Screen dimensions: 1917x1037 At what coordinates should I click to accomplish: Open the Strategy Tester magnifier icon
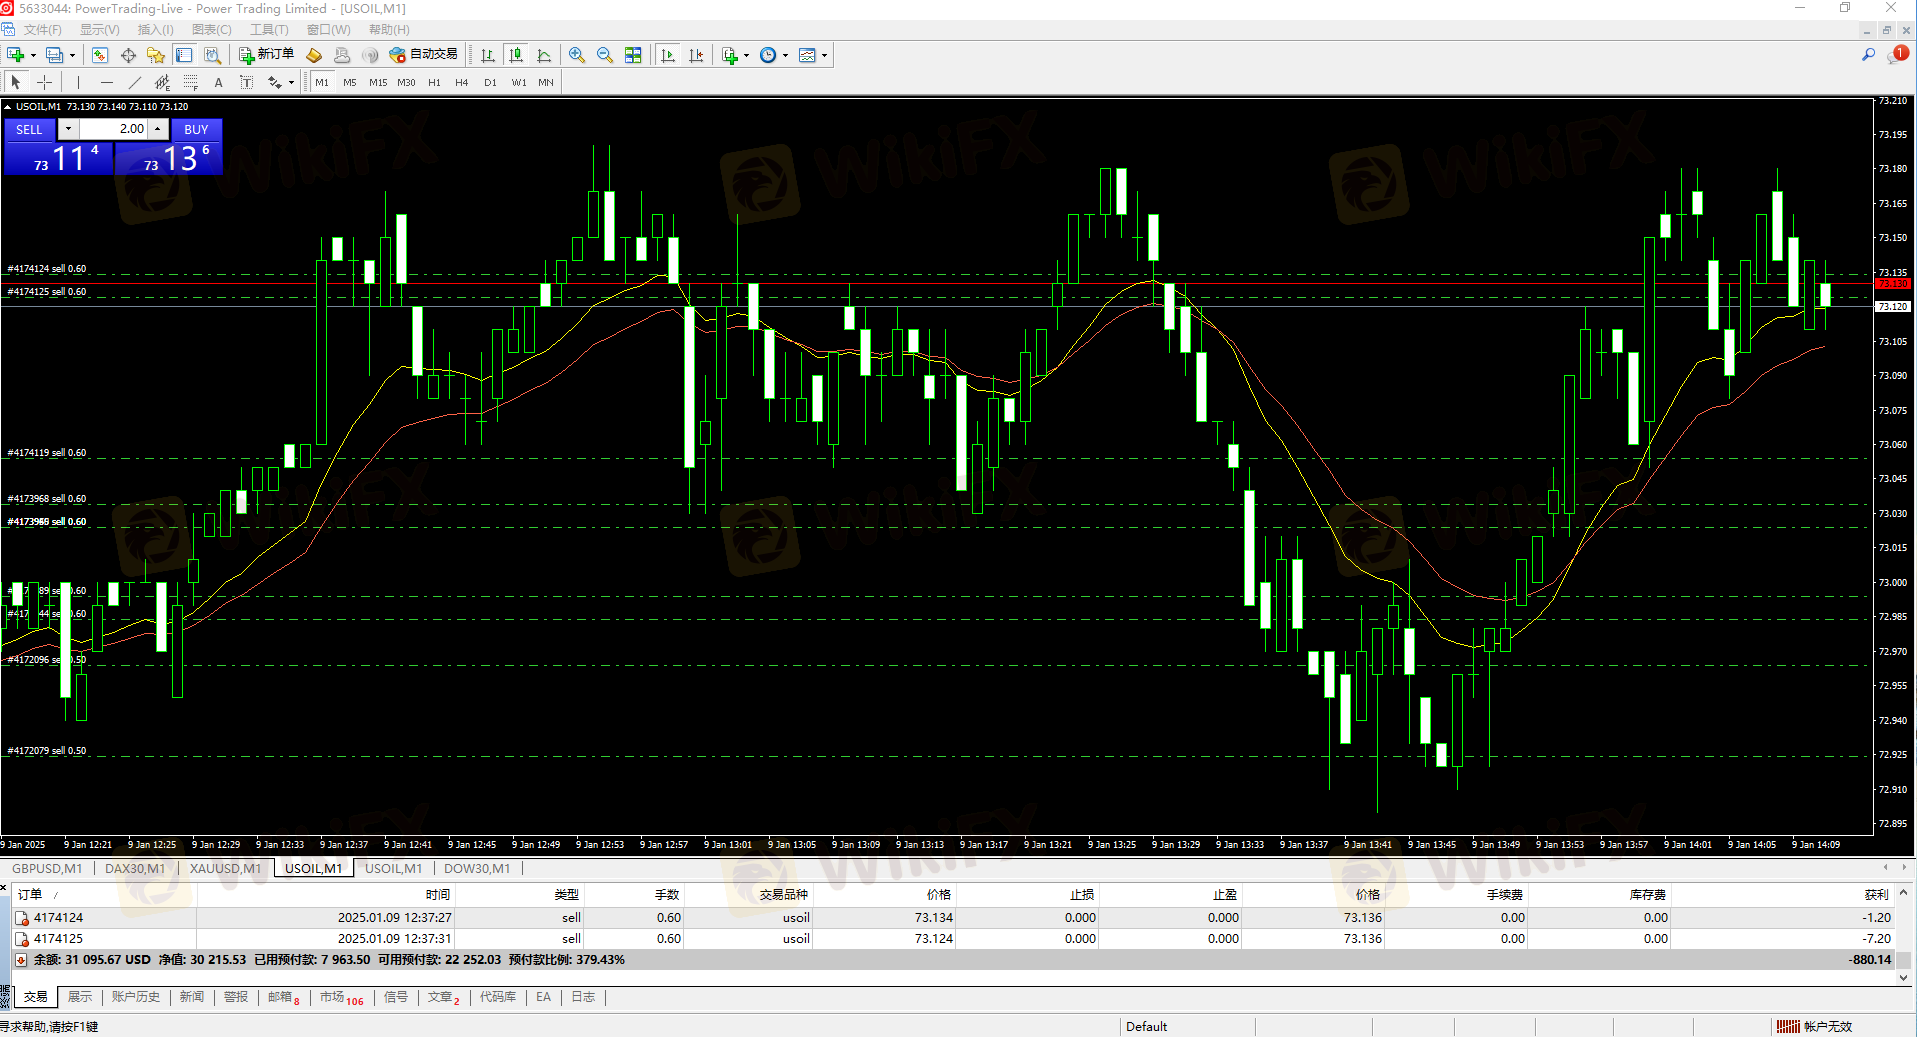(x=212, y=55)
